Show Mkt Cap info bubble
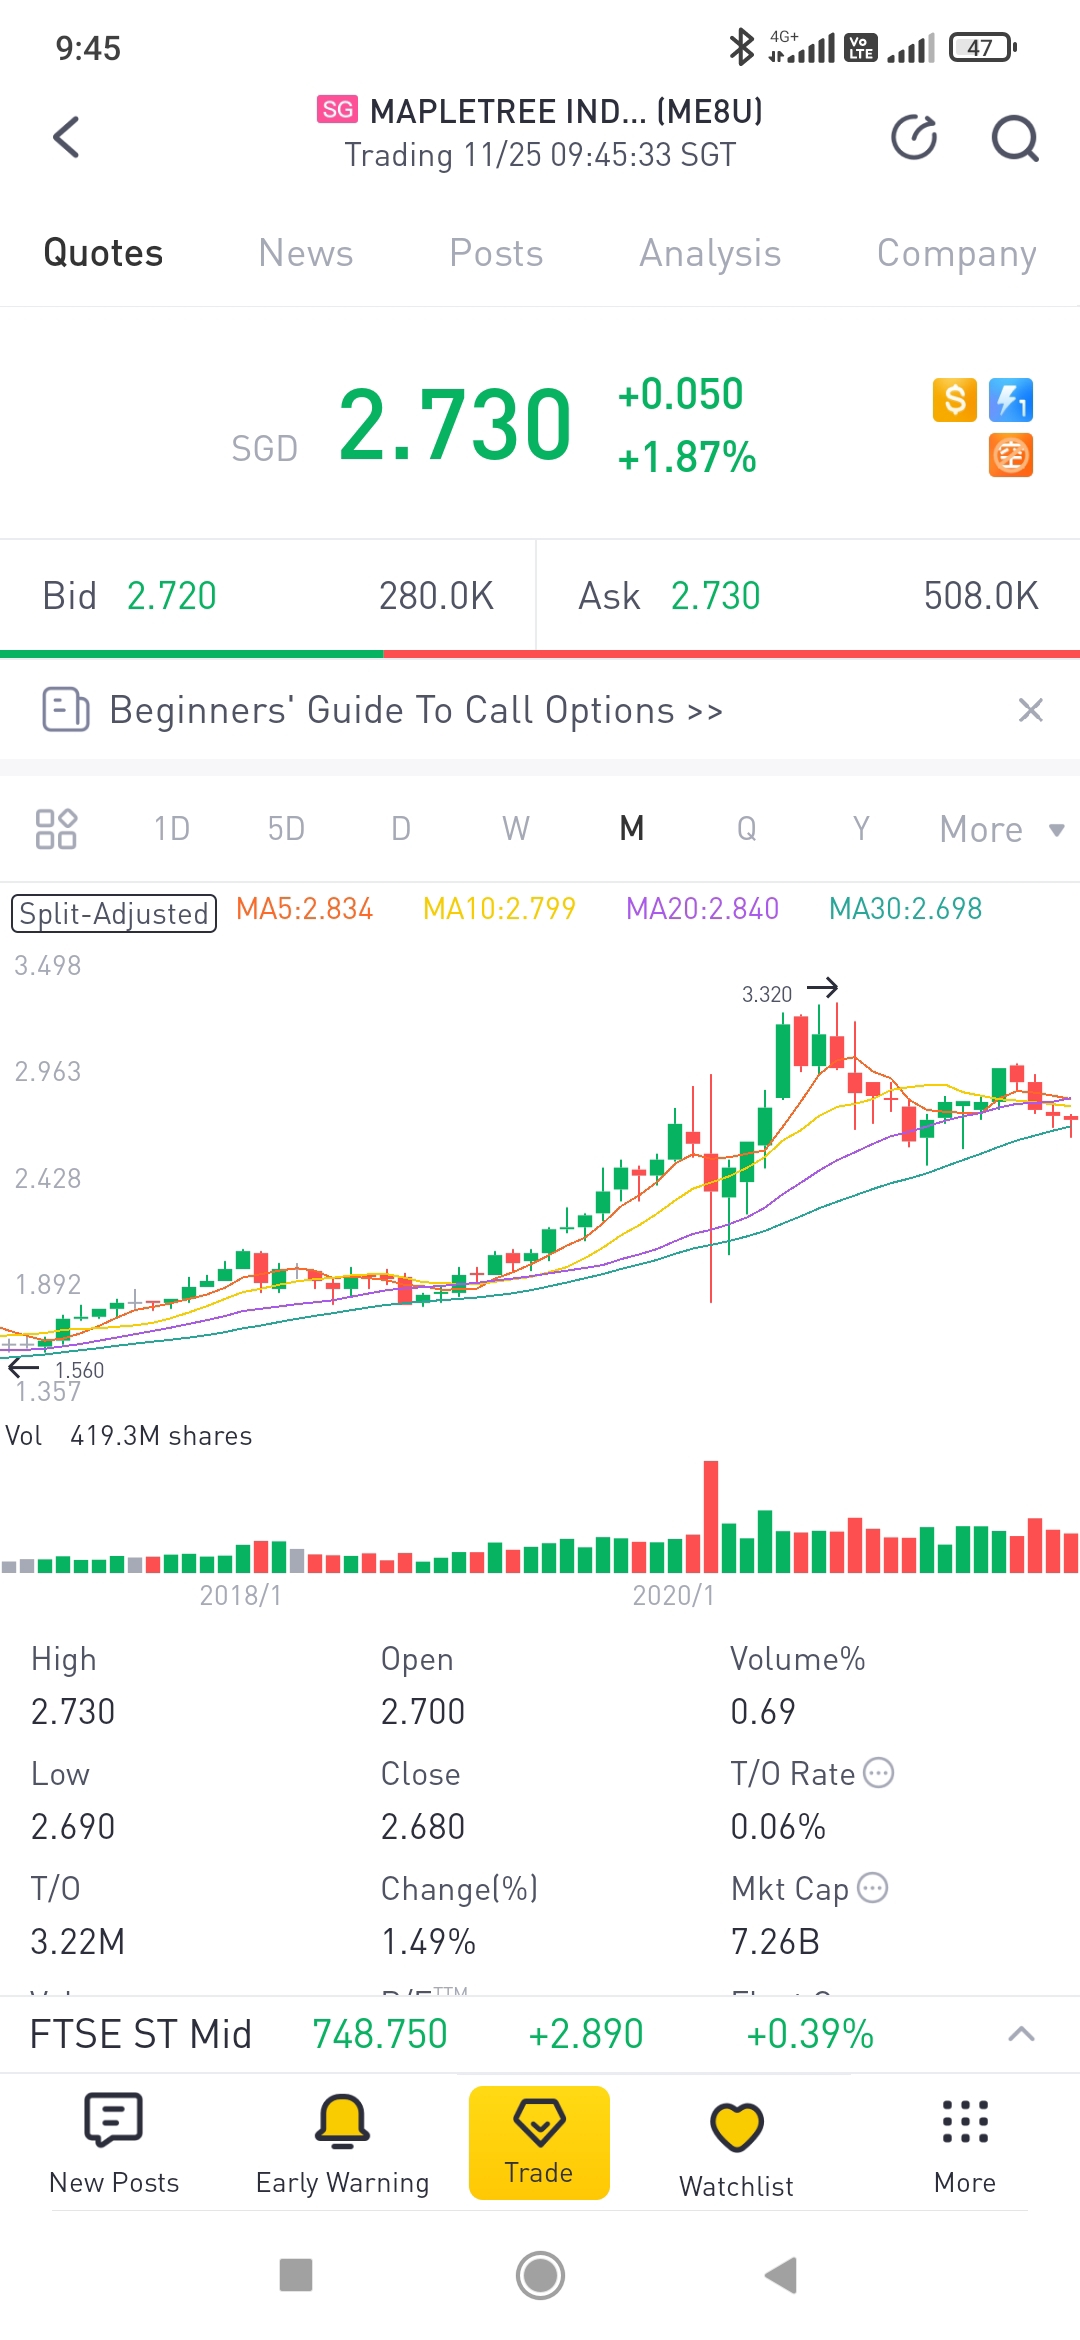Image resolution: width=1080 pixels, height=2340 pixels. (x=873, y=1888)
